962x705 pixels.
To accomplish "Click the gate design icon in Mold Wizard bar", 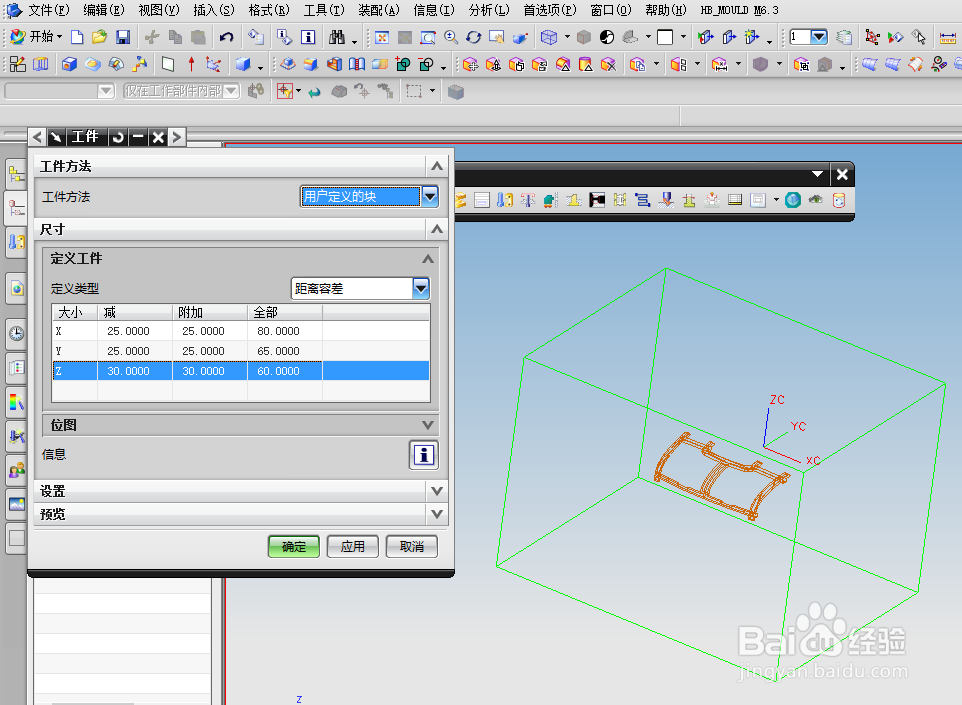I will [x=597, y=200].
